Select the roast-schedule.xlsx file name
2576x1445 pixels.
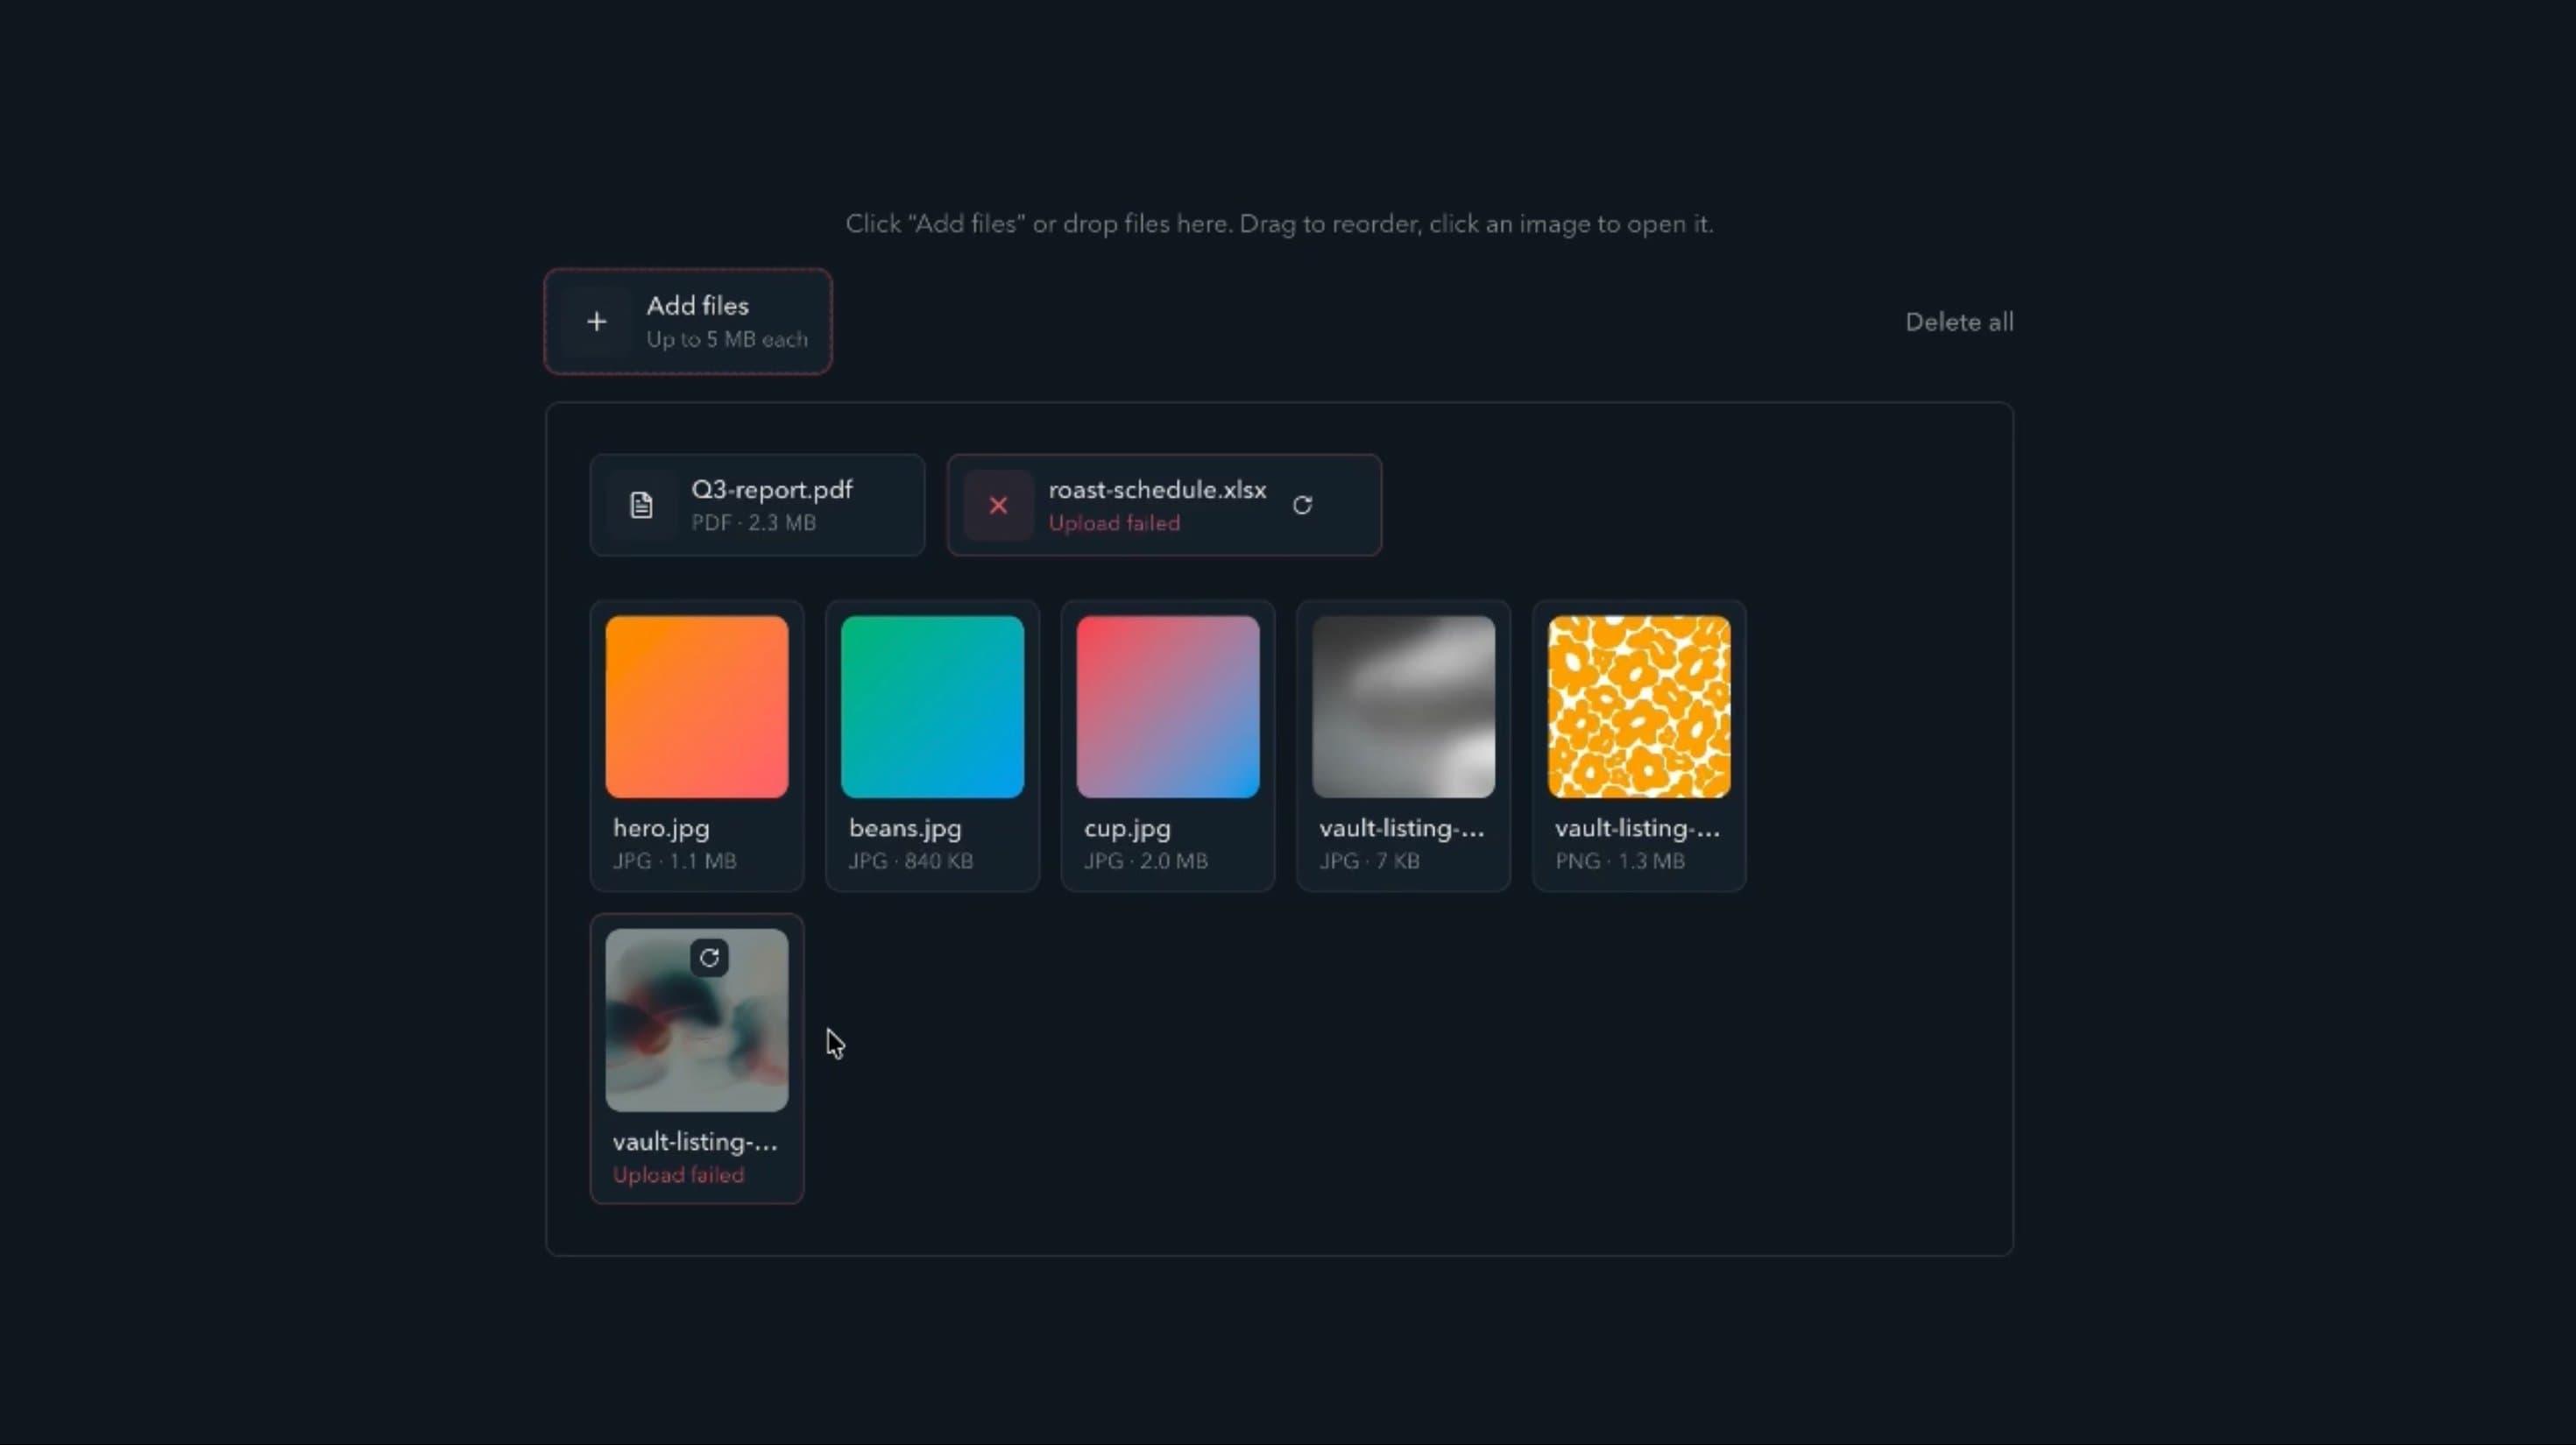(1157, 490)
